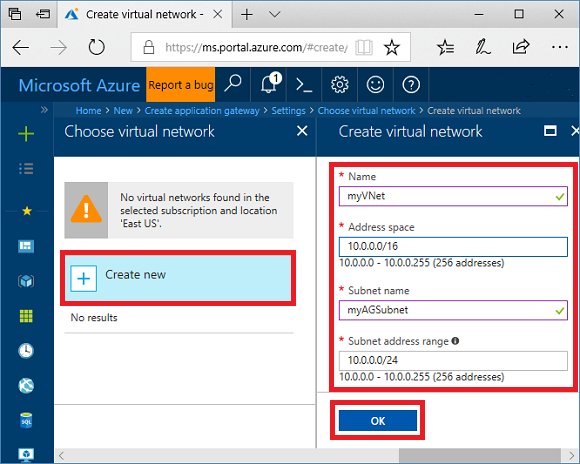The width and height of the screenshot is (580, 464).
Task: Open the Azure portal search icon
Action: (233, 84)
